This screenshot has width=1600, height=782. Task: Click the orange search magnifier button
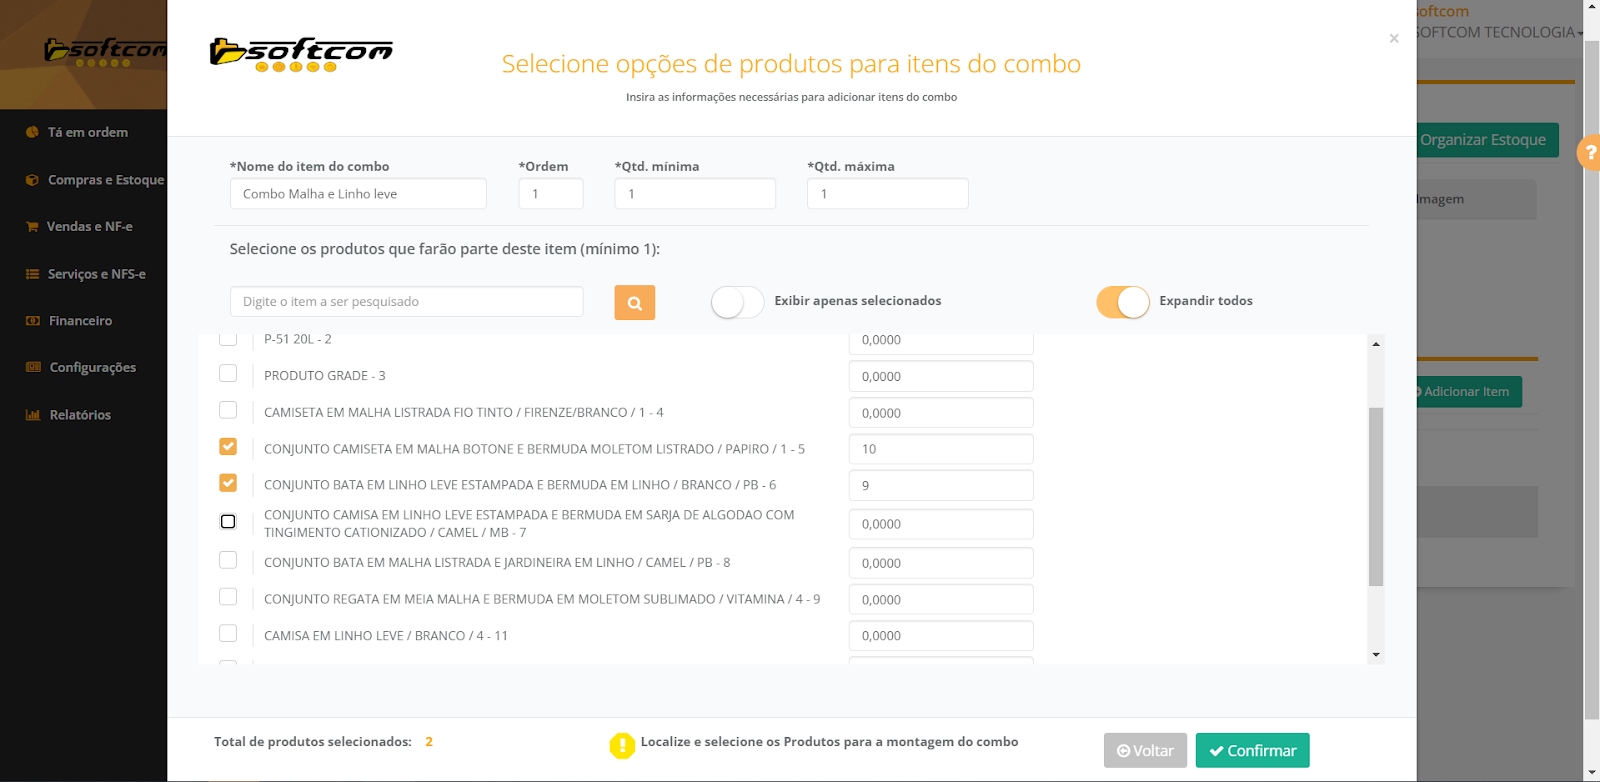(634, 303)
